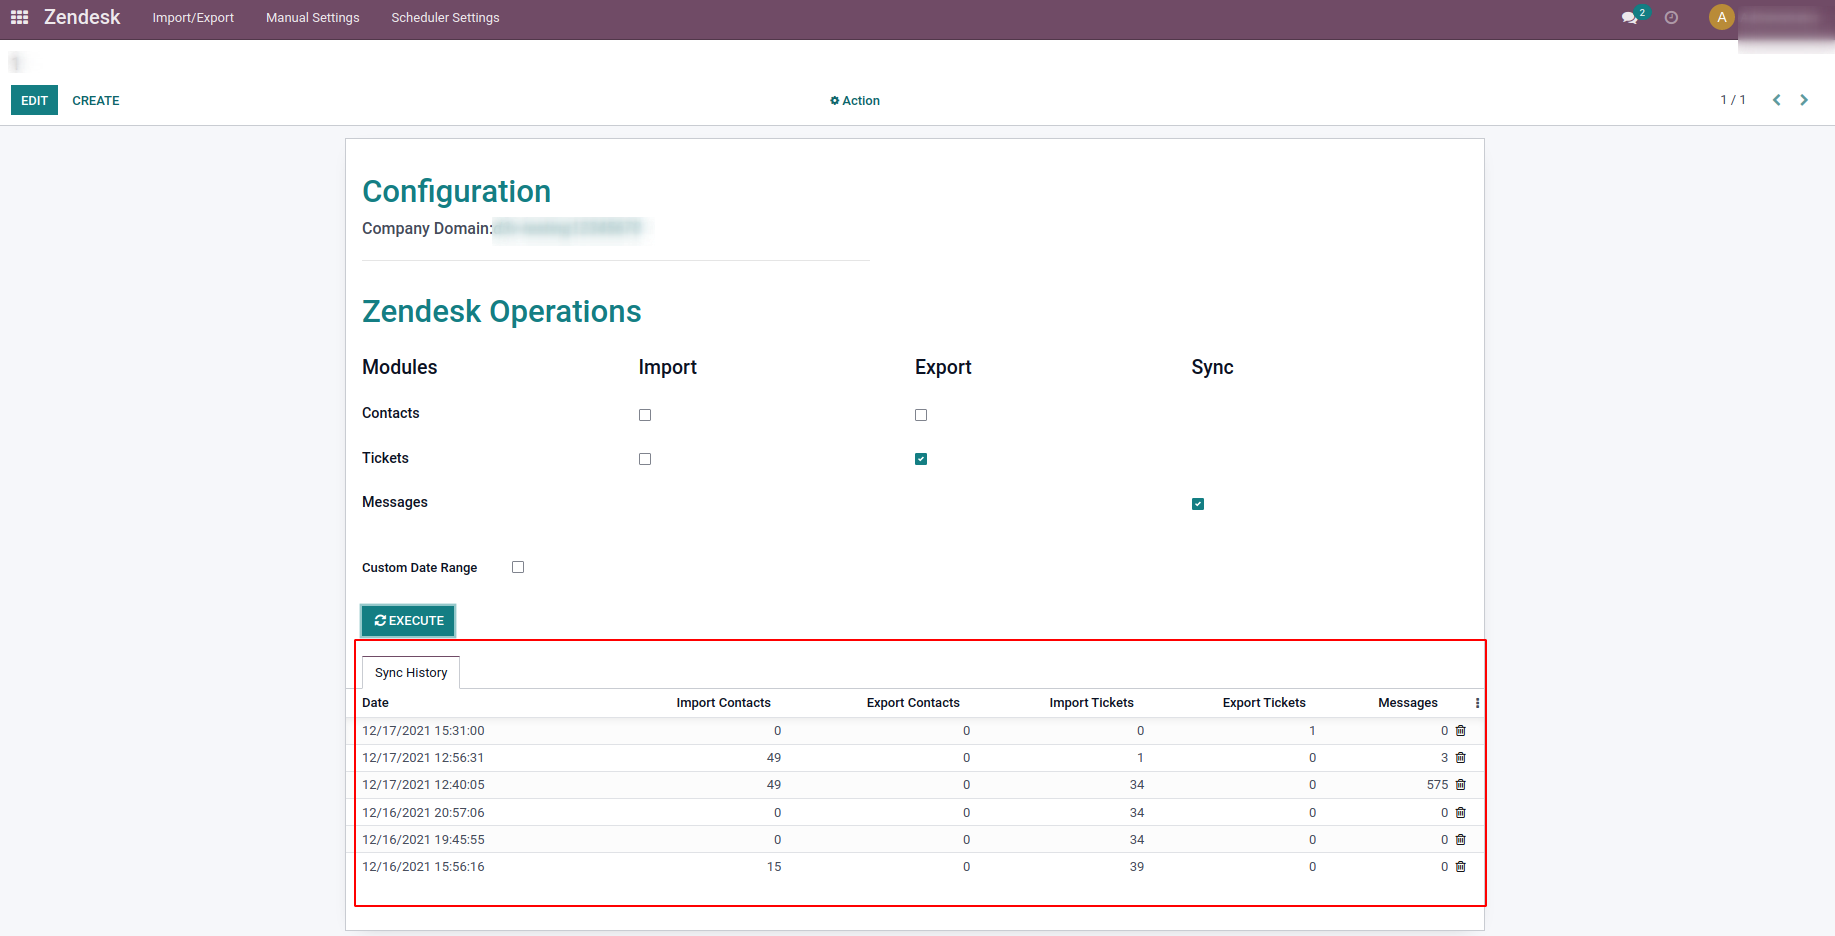Sort by Date column header

(x=375, y=703)
